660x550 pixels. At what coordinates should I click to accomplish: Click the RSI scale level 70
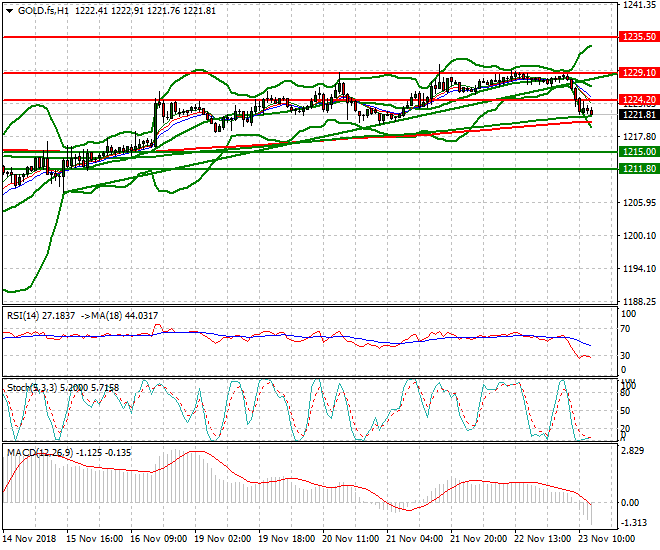click(625, 329)
